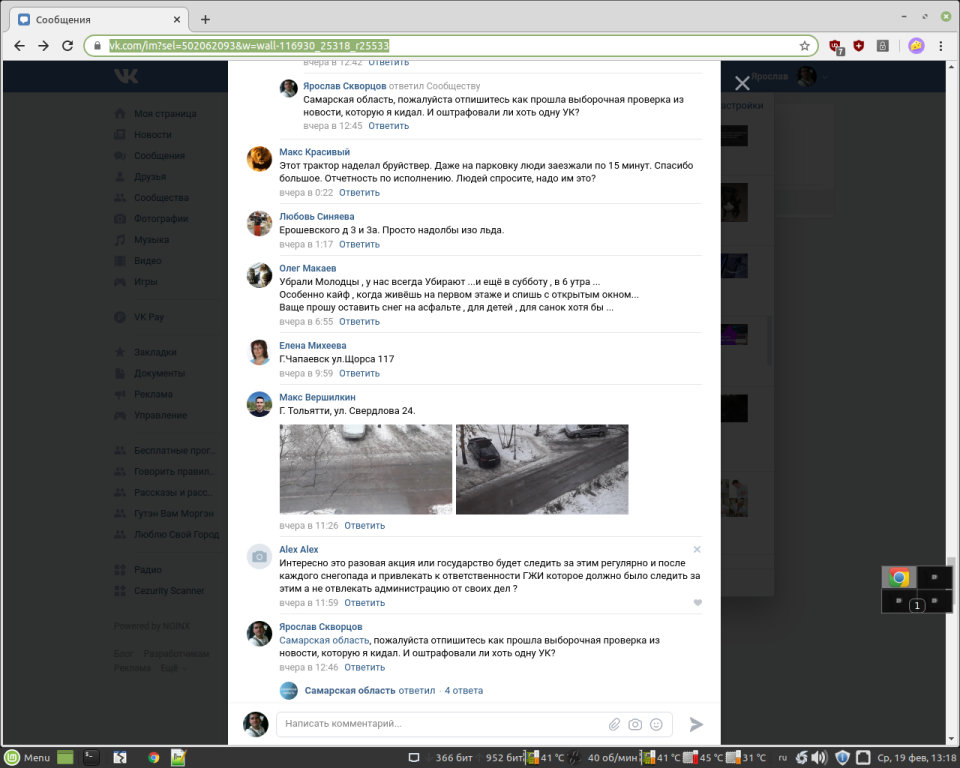Reload the page in the browser
960x768 pixels.
pos(68,46)
